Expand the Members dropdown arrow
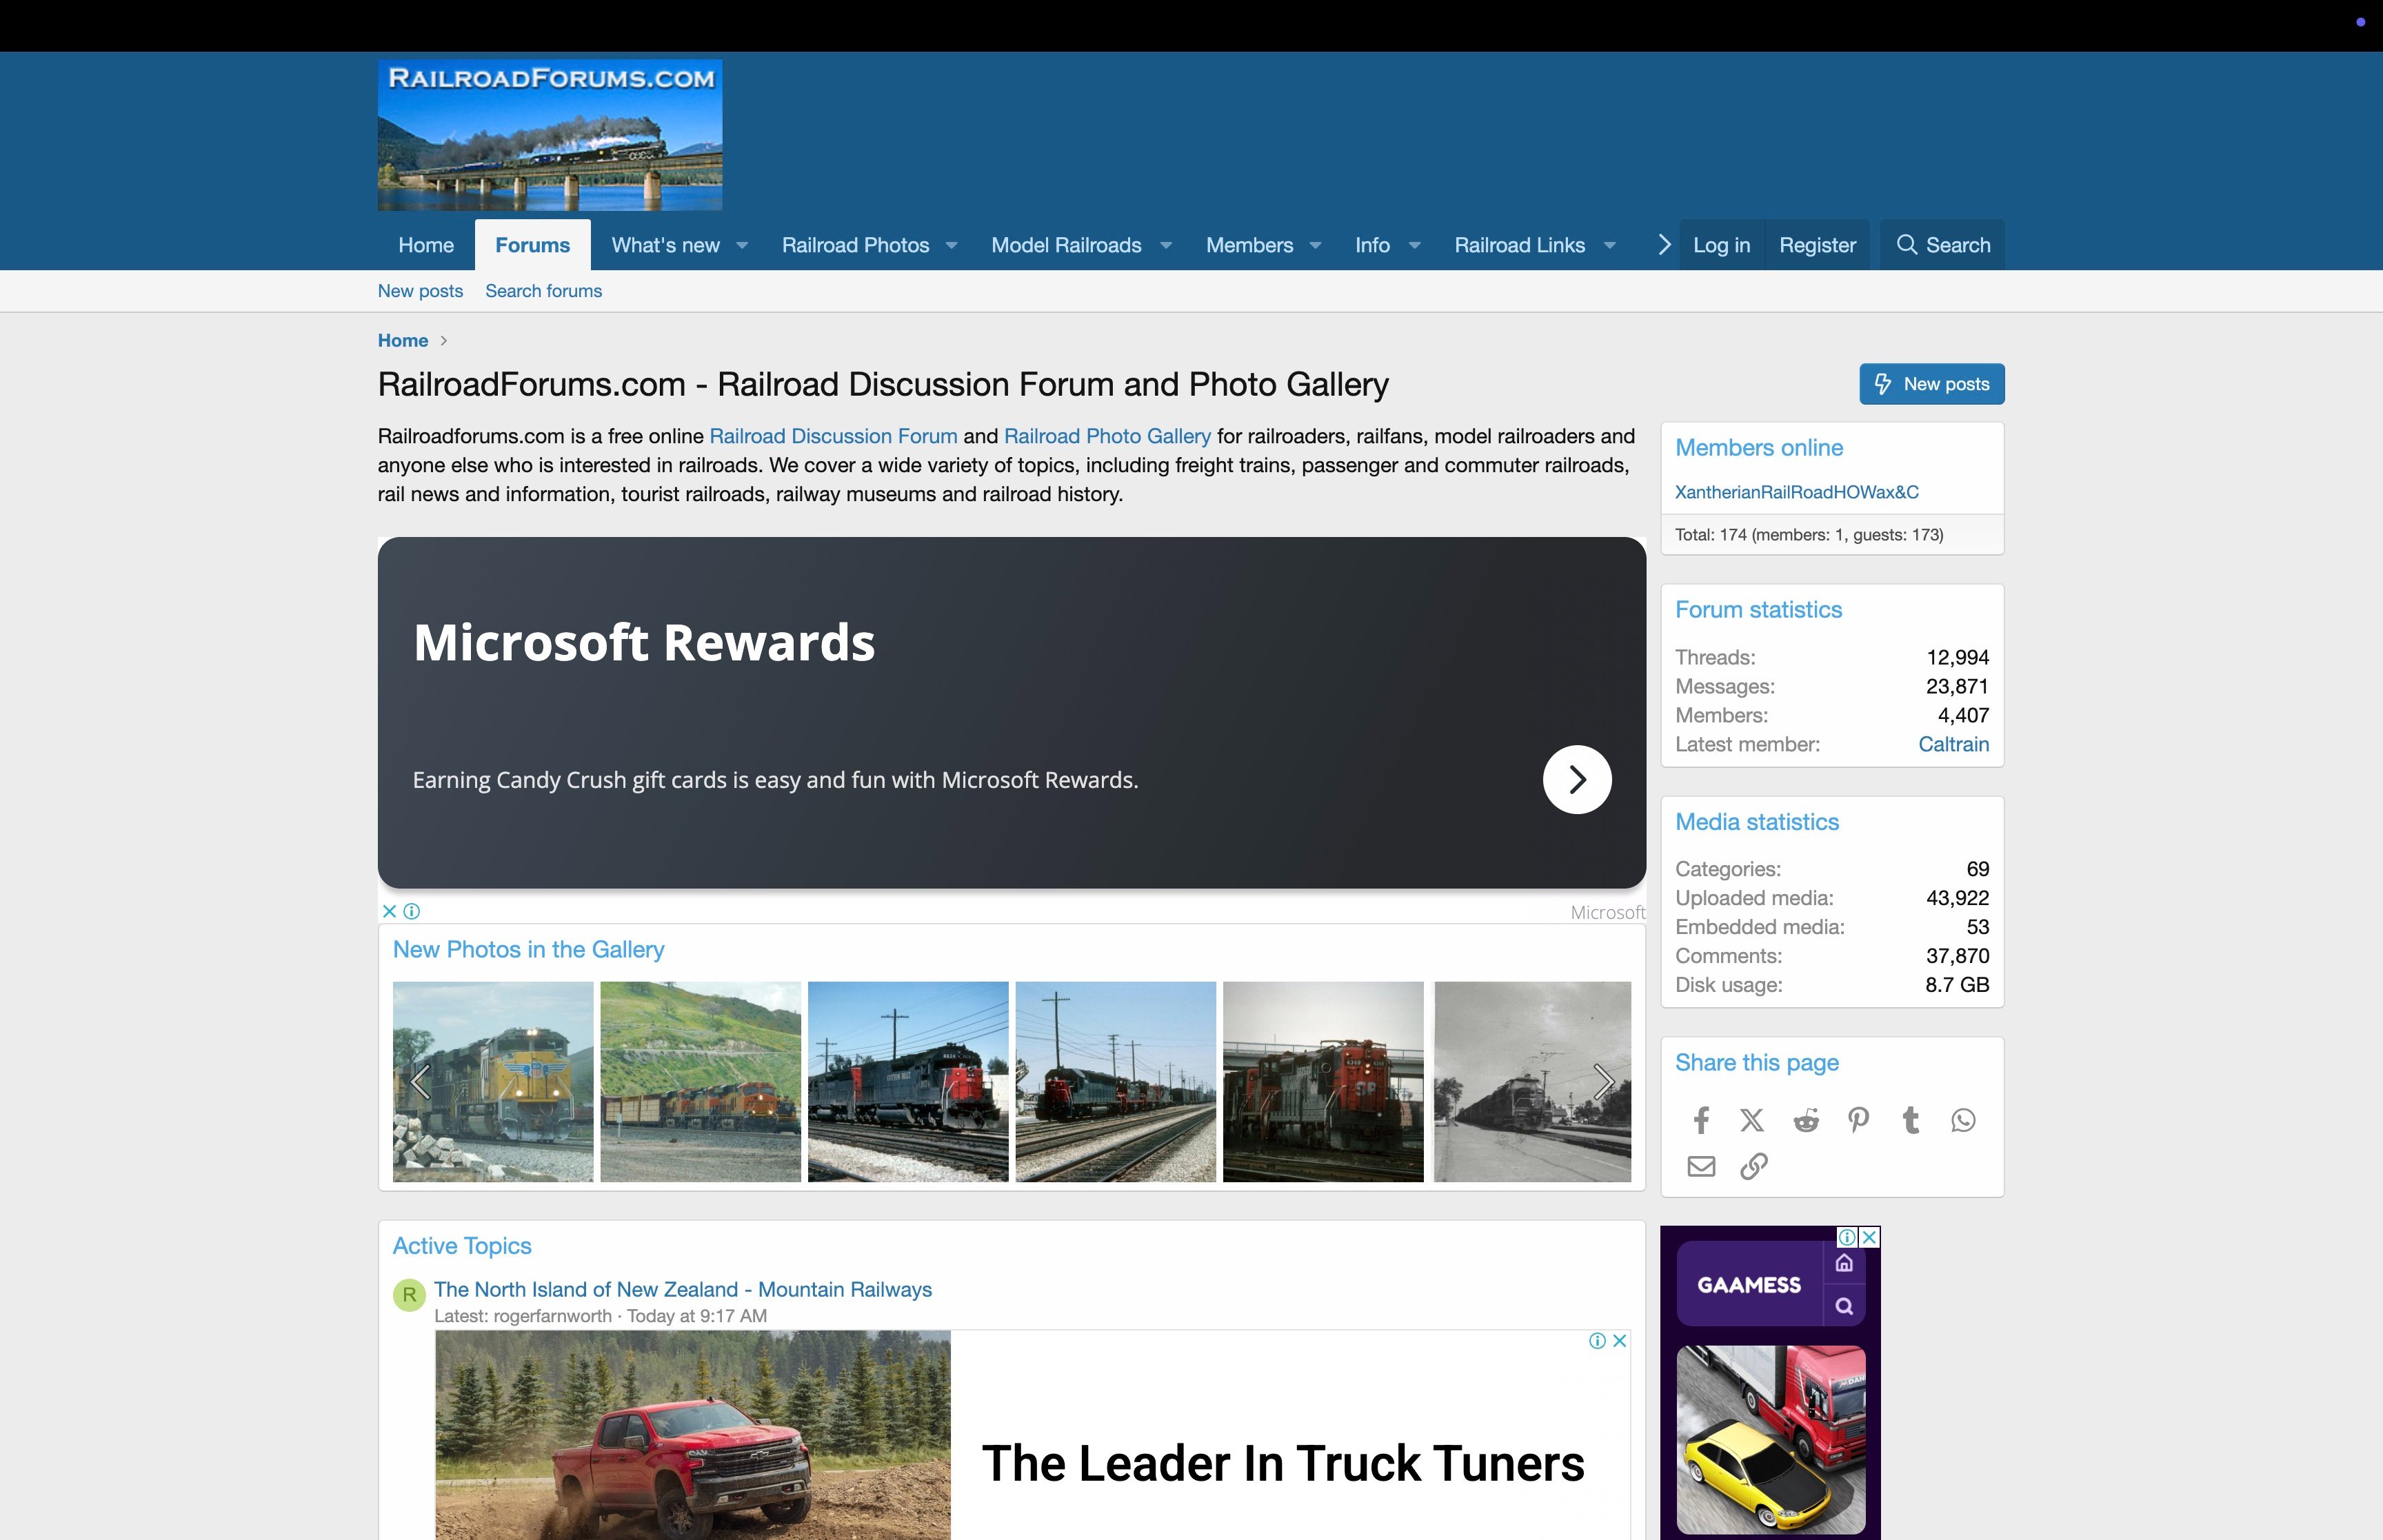This screenshot has height=1540, width=2383. [1316, 246]
